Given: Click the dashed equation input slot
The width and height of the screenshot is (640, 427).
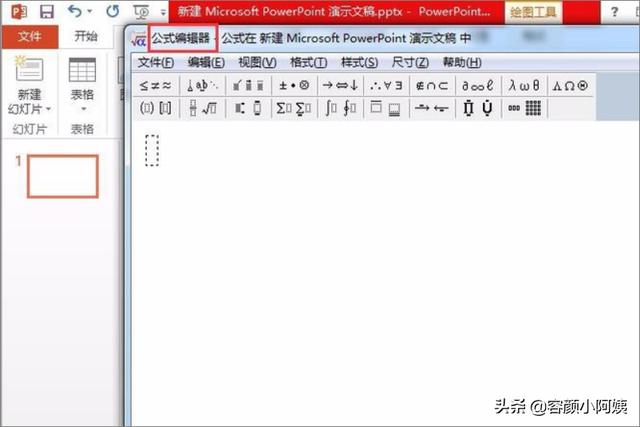Looking at the screenshot, I should pos(152,151).
